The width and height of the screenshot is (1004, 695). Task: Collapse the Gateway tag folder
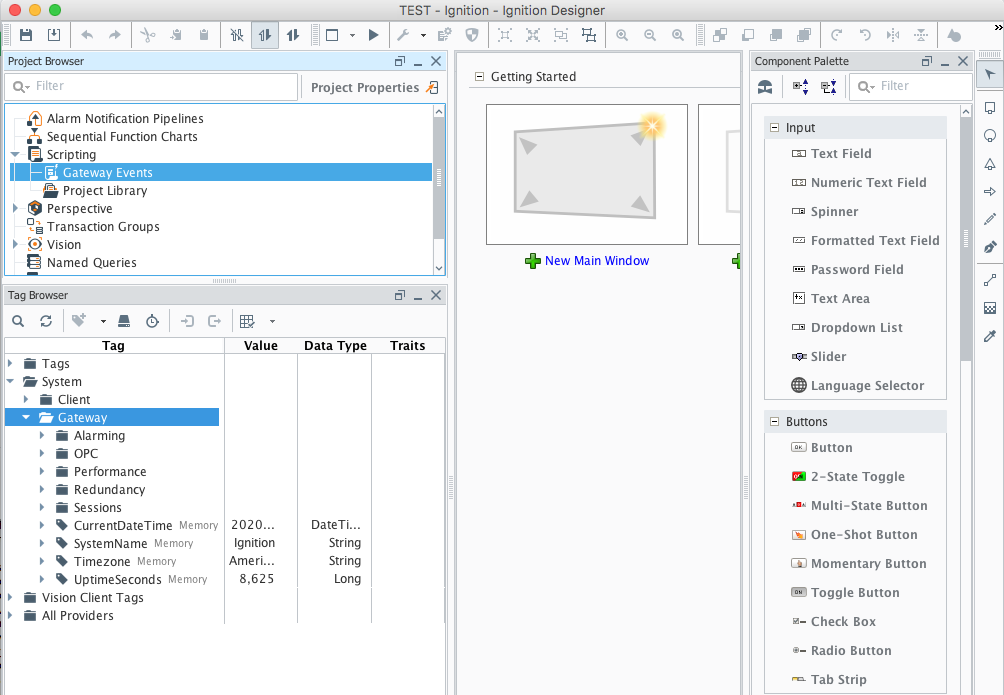click(26, 417)
